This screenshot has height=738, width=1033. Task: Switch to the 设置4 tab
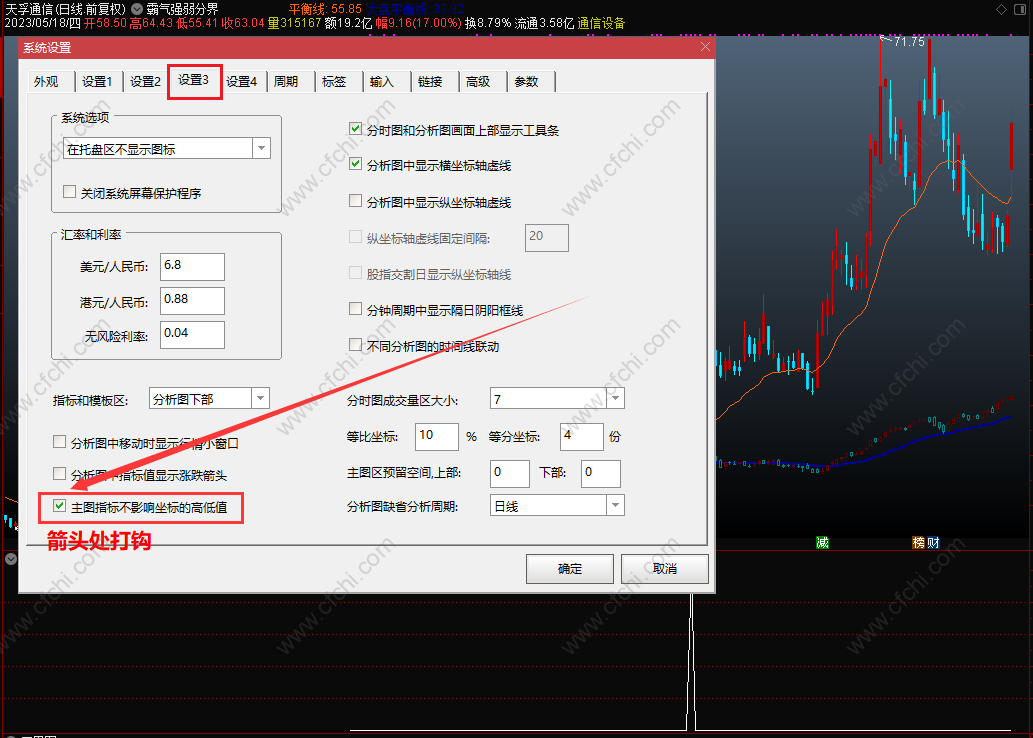tap(242, 82)
